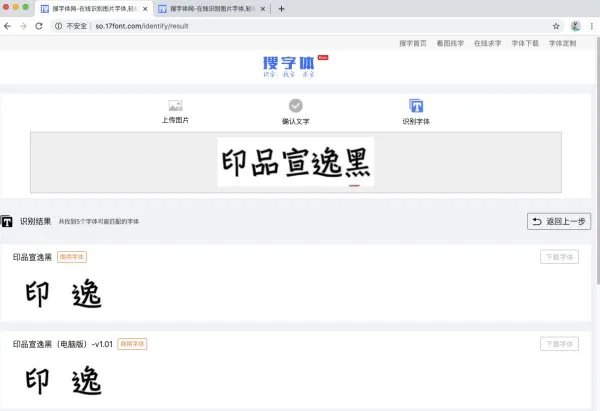Click the 上传图片 step image icon
The width and height of the screenshot is (600, 411).
click(x=175, y=105)
